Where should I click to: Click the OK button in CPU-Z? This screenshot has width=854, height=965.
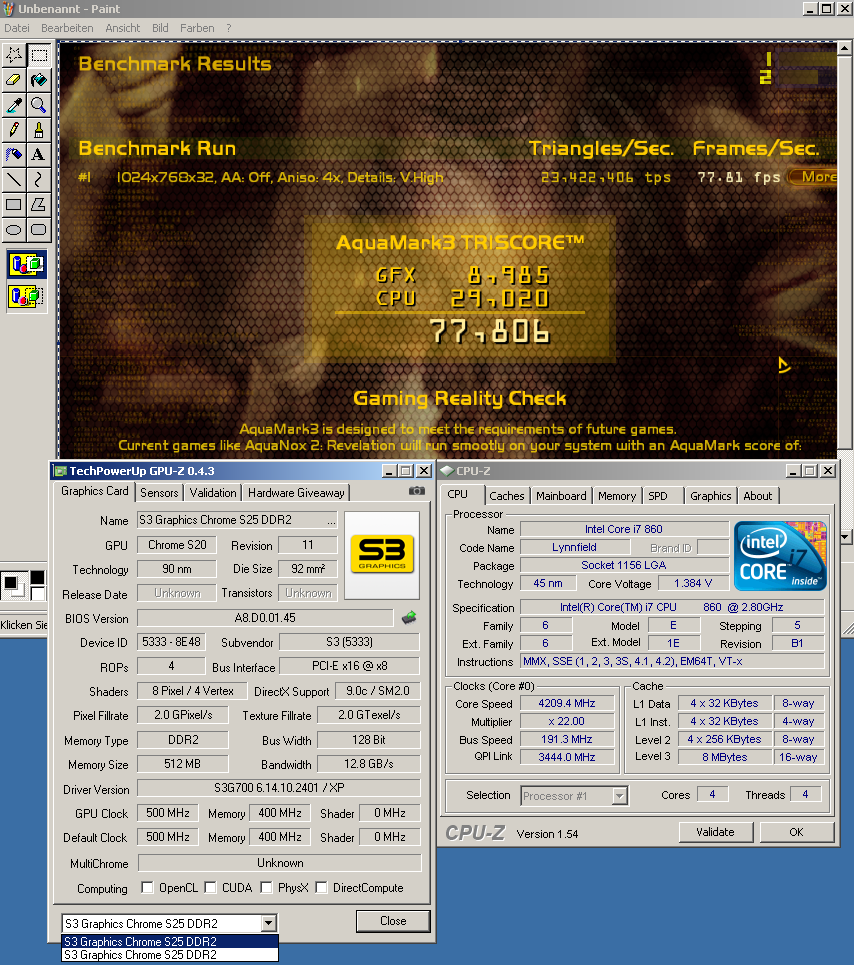pos(796,832)
